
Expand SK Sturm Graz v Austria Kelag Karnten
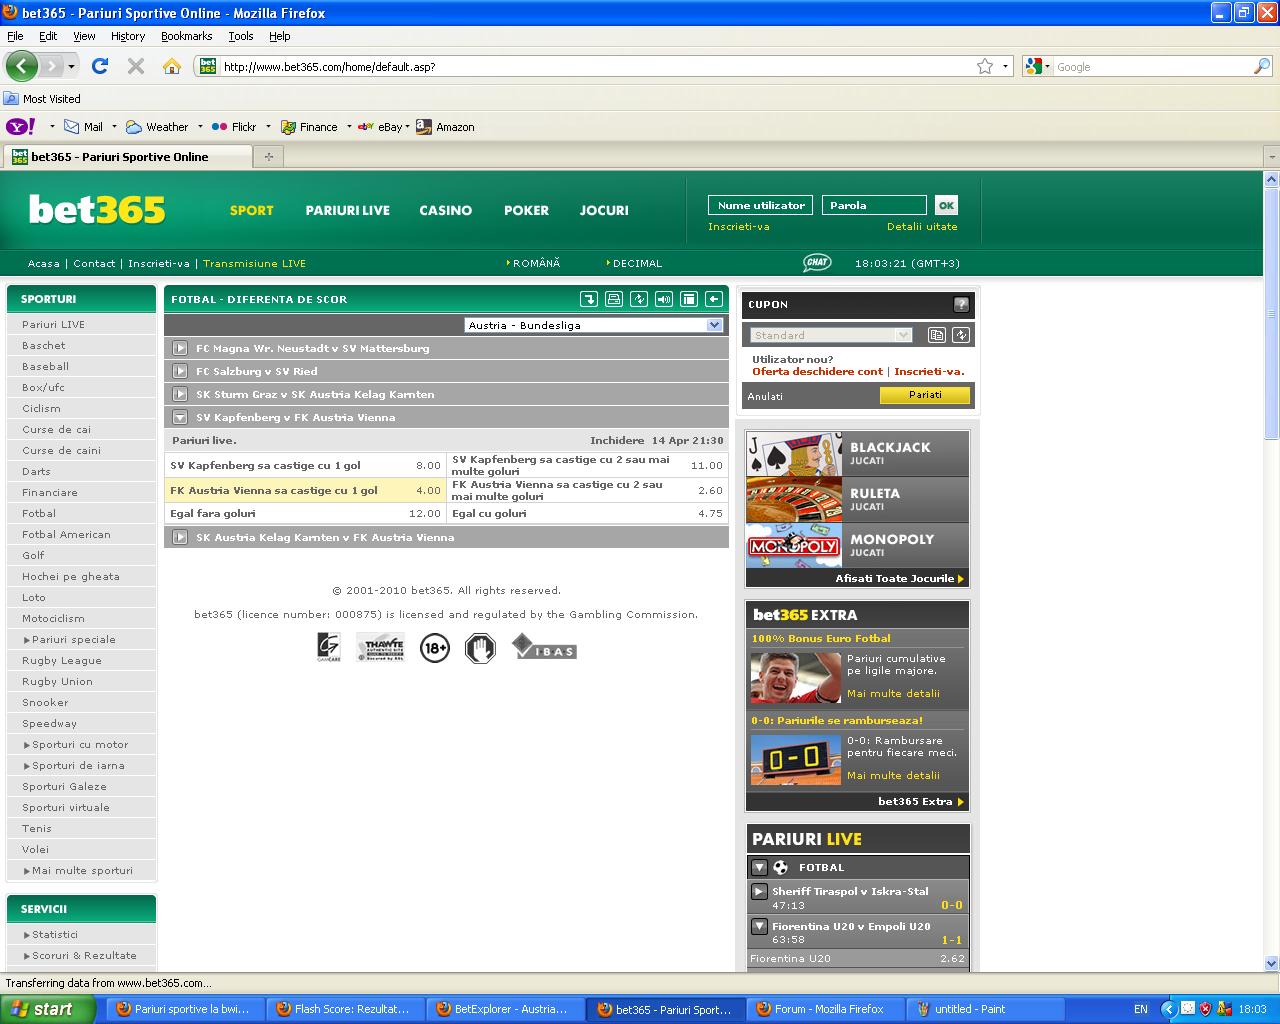(x=180, y=394)
